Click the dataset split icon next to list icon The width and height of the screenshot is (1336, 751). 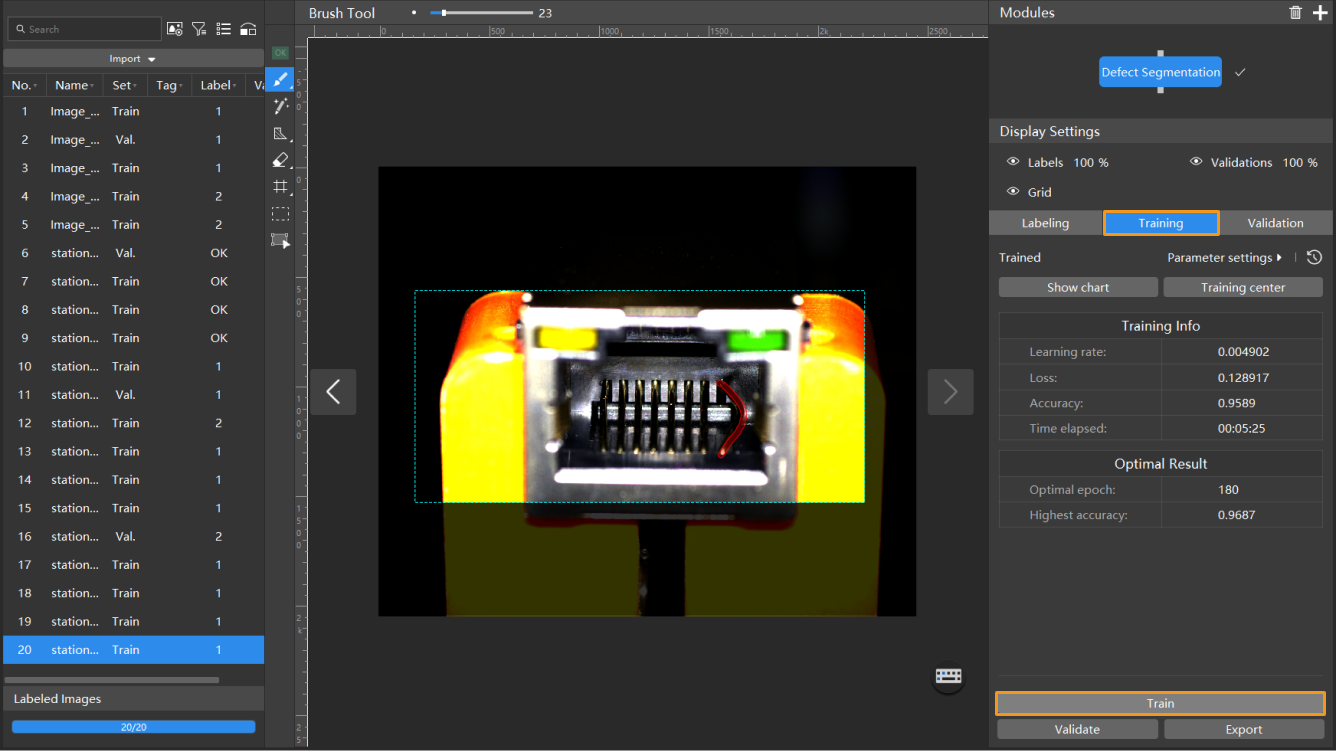pyautogui.click(x=248, y=29)
